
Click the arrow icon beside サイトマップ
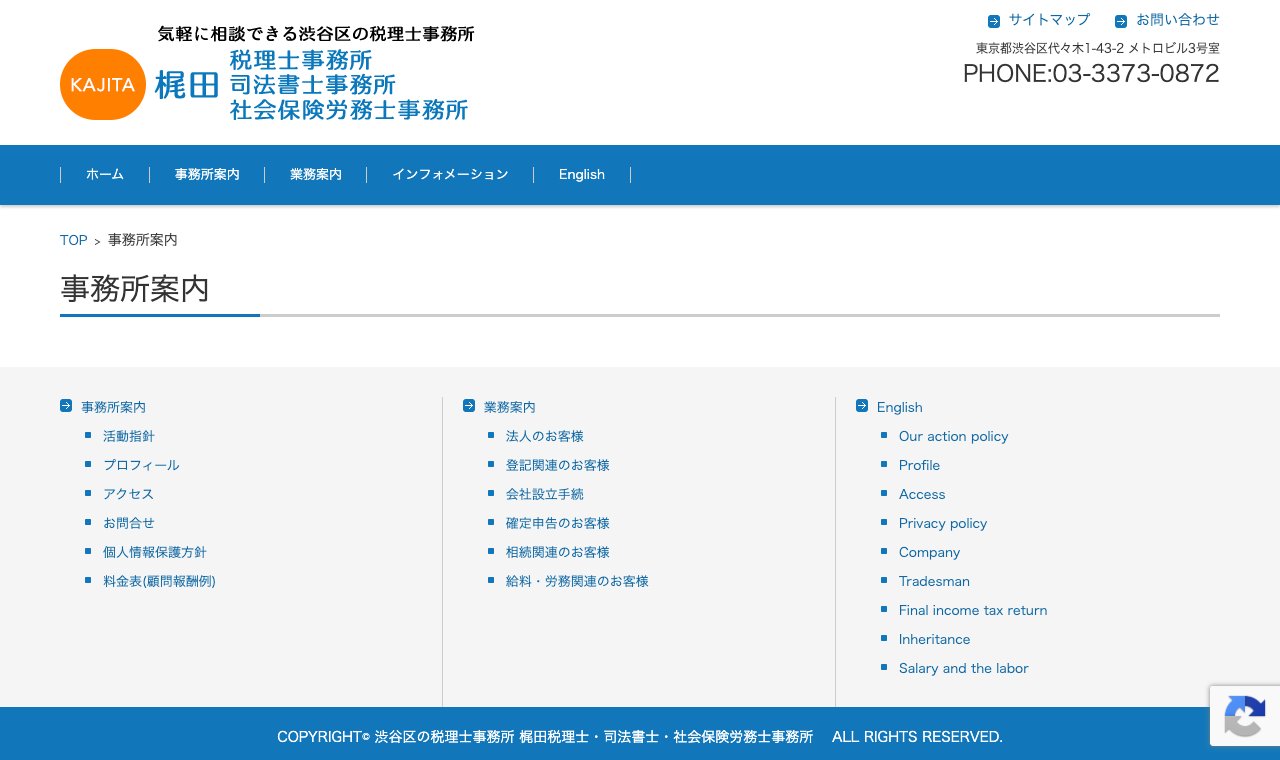[994, 21]
